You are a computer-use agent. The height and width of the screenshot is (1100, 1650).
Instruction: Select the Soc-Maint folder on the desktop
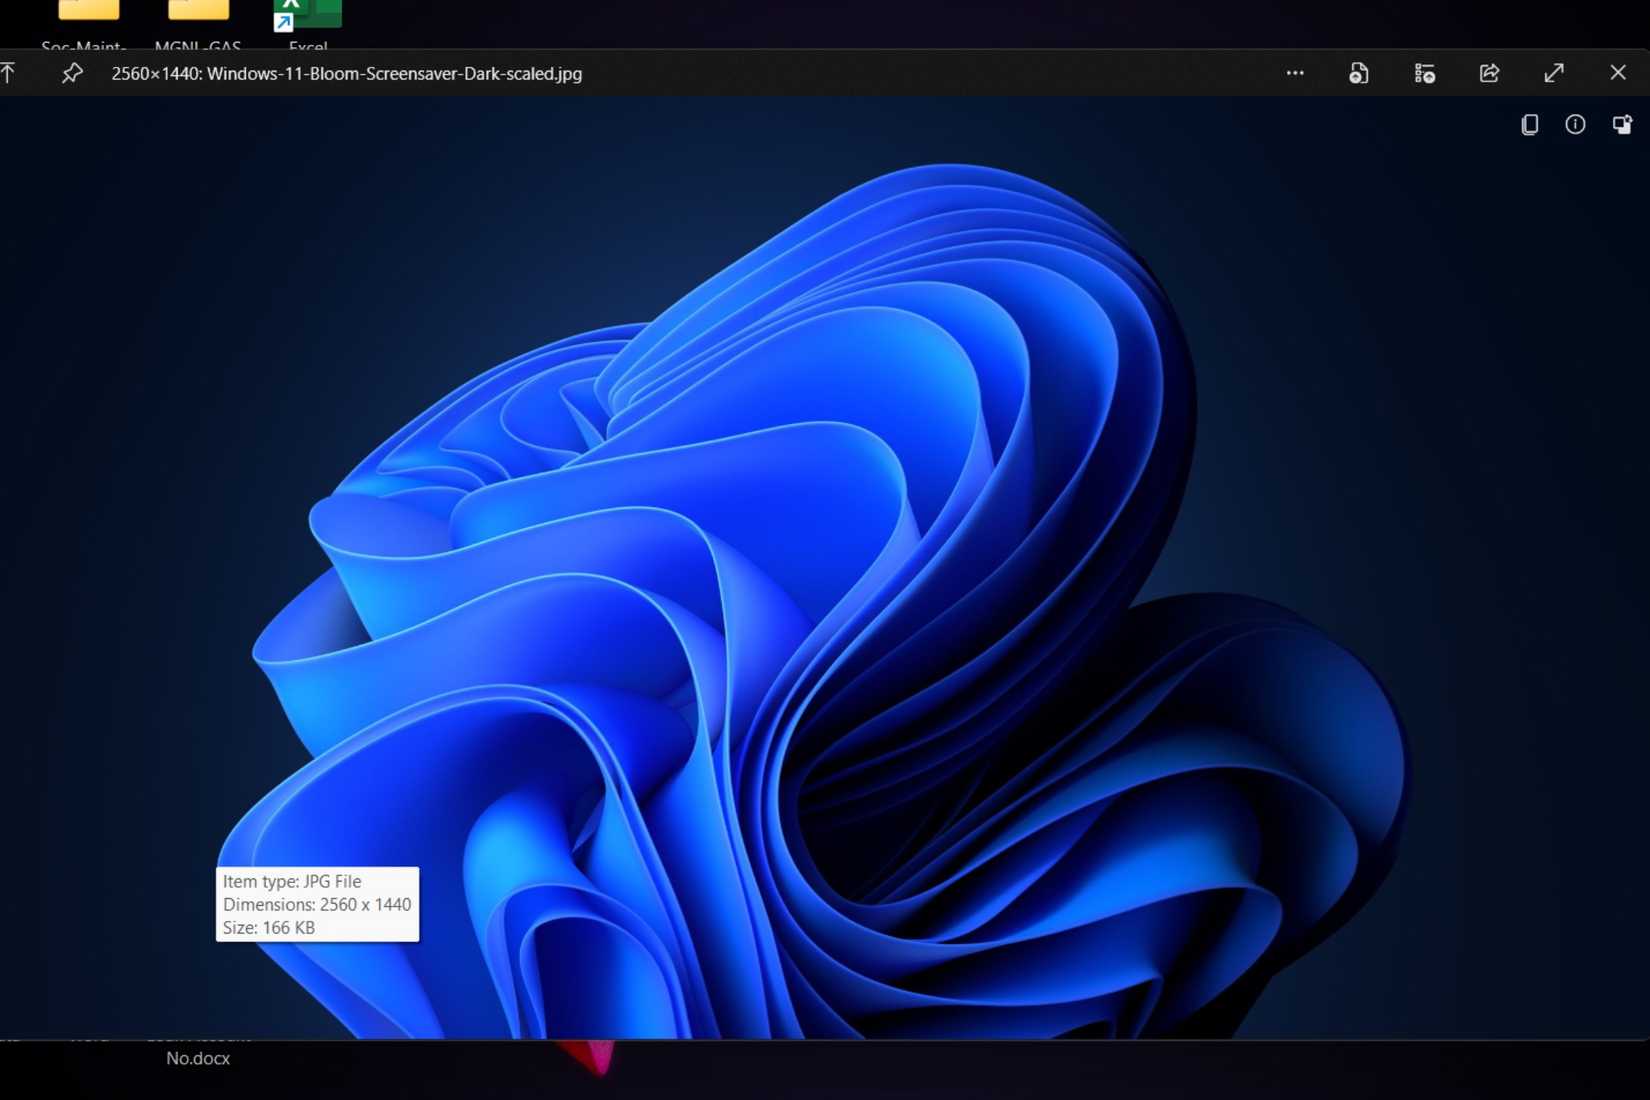coord(84,24)
